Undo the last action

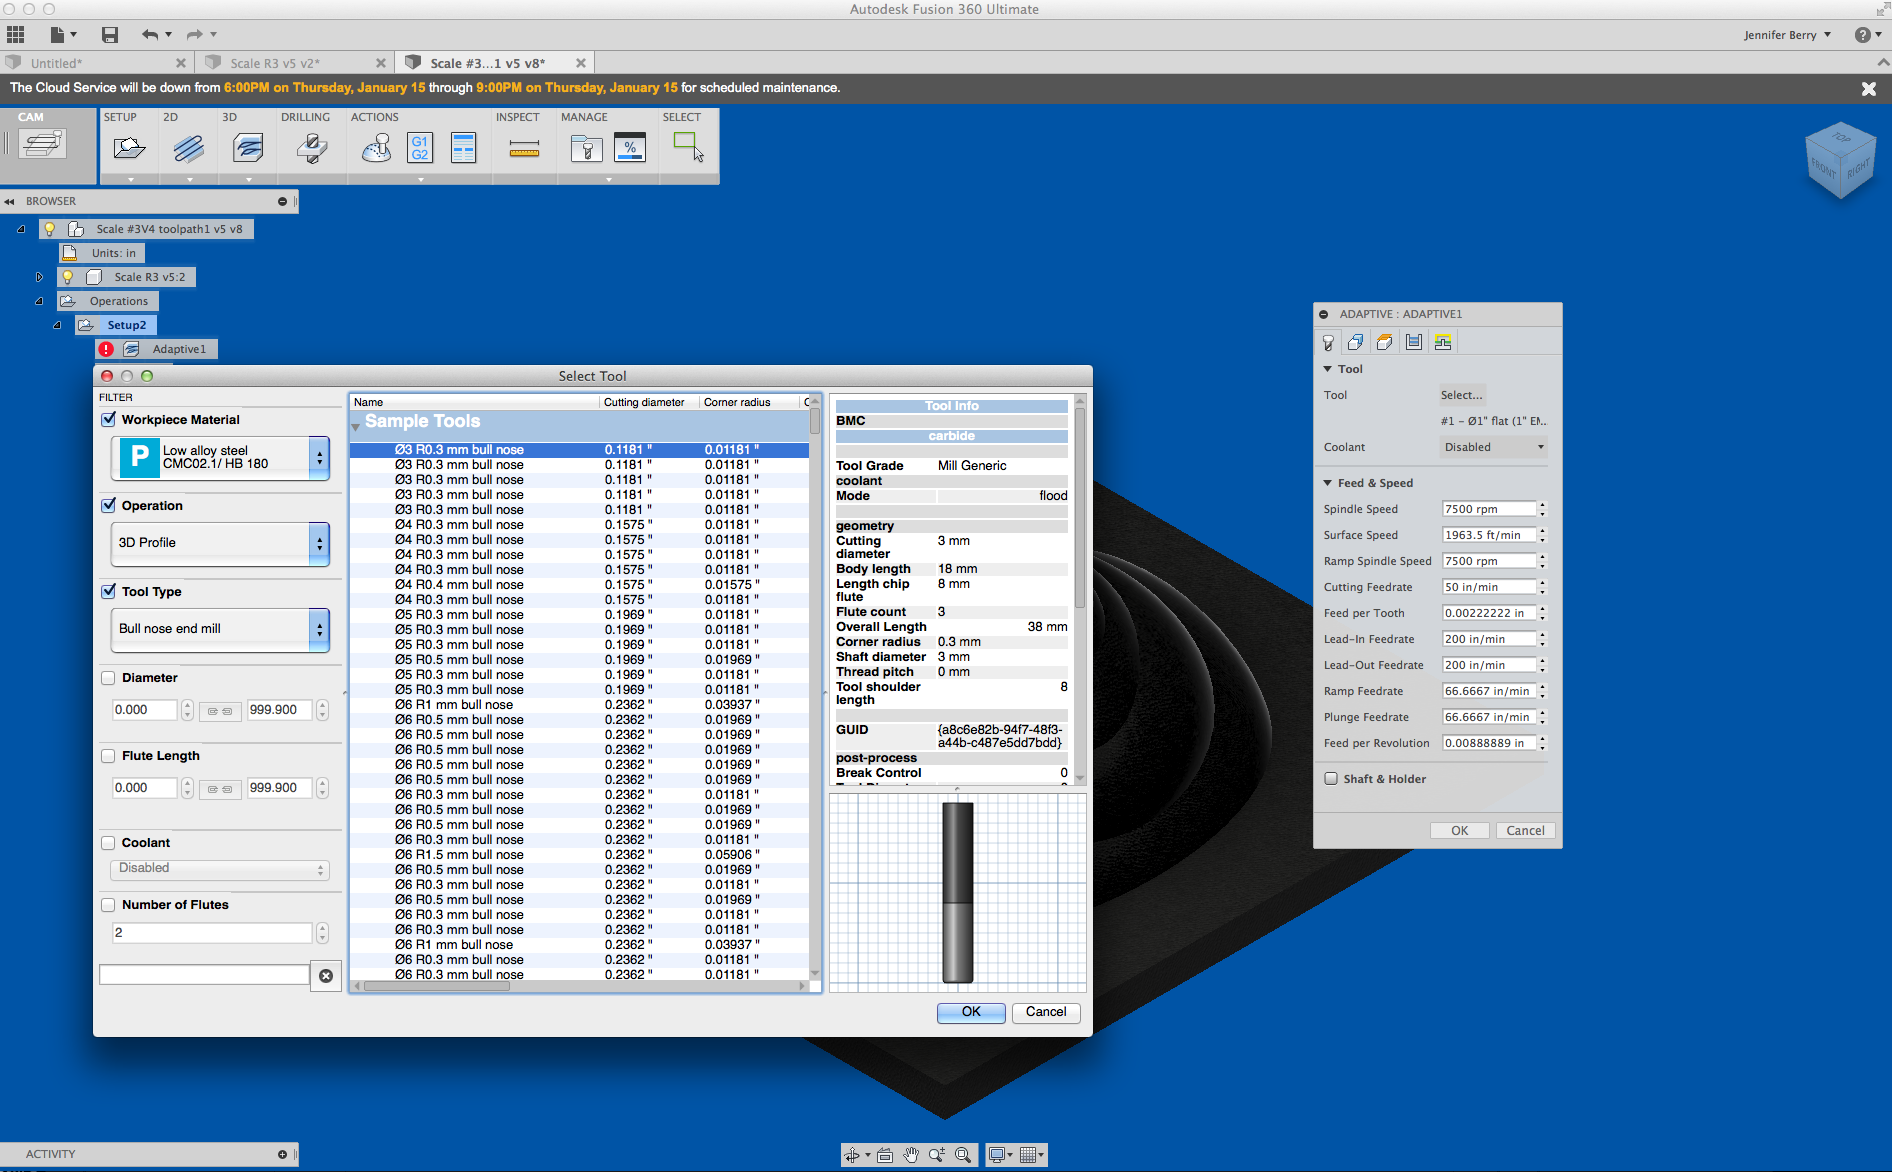(x=150, y=35)
